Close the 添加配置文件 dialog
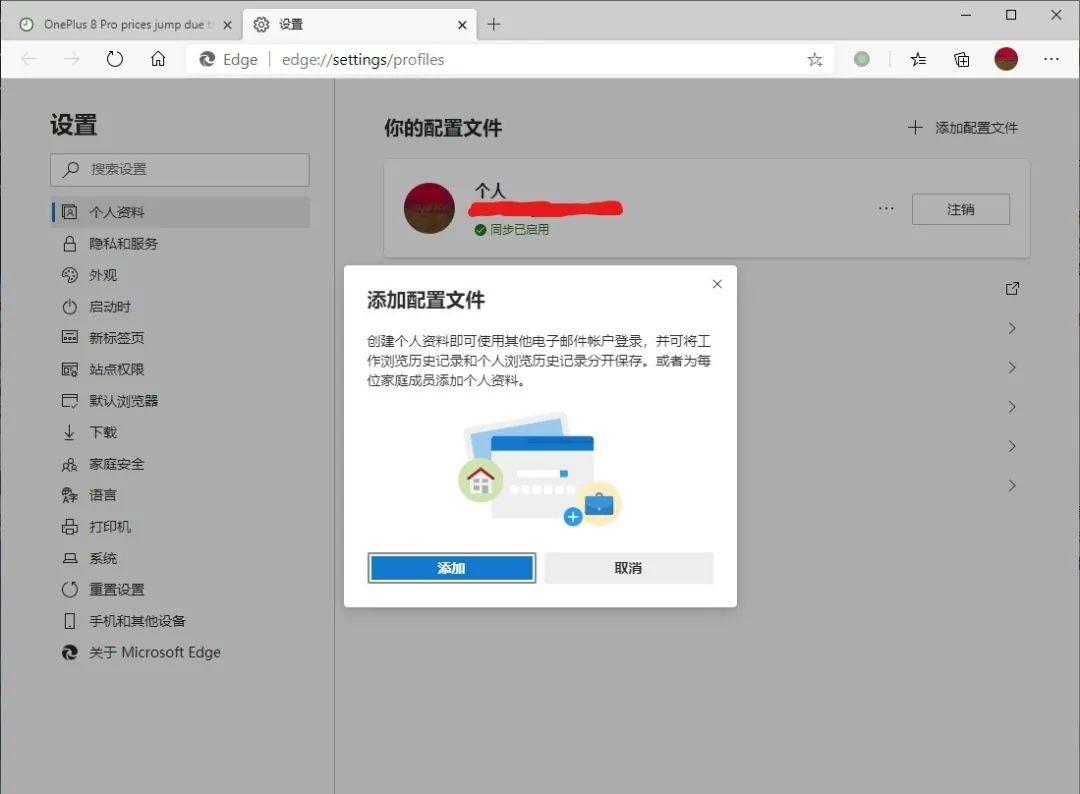The image size is (1080, 794). 717,284
